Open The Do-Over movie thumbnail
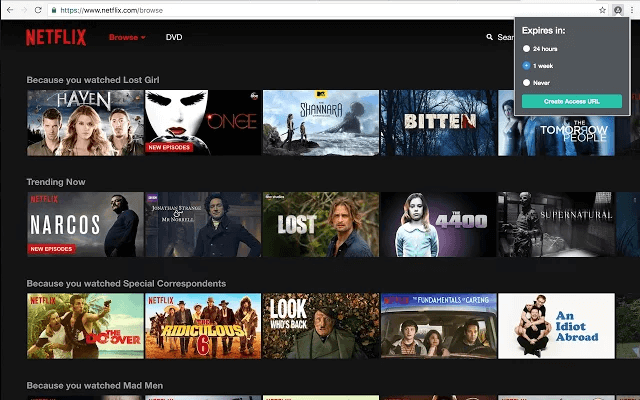 (85, 326)
